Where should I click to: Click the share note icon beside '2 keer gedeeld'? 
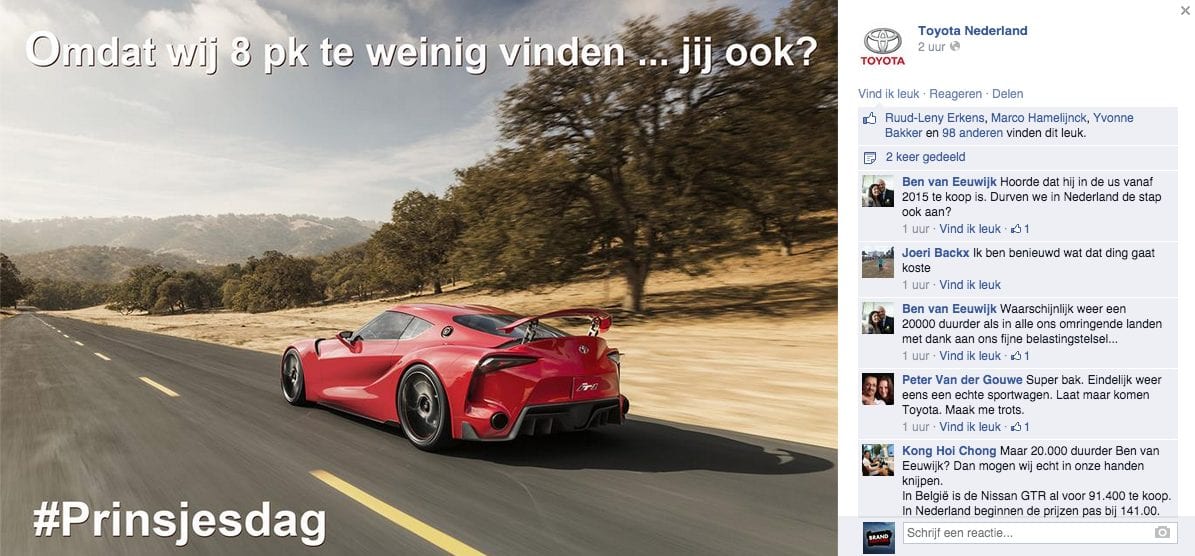point(870,158)
